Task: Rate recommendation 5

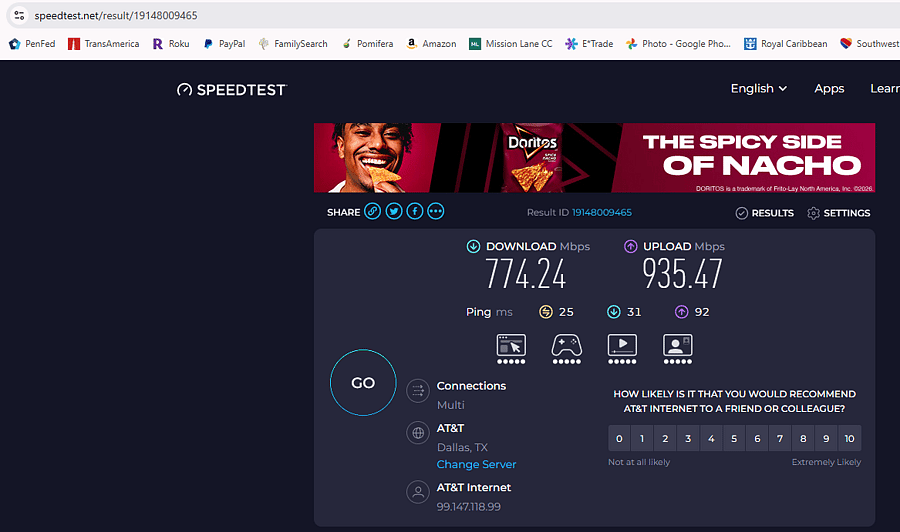Action: pos(734,438)
